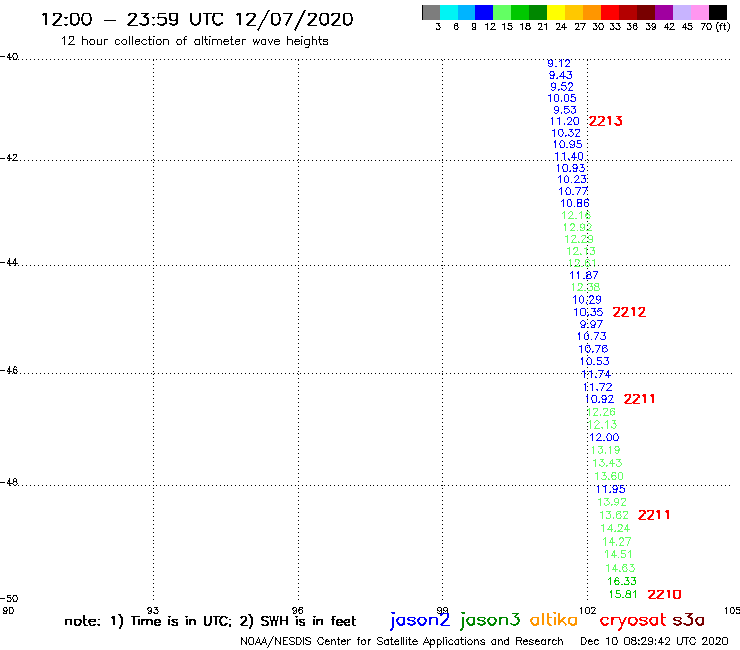
Task: Click the 2211 time stamp beside 10.92
Action: pos(639,399)
